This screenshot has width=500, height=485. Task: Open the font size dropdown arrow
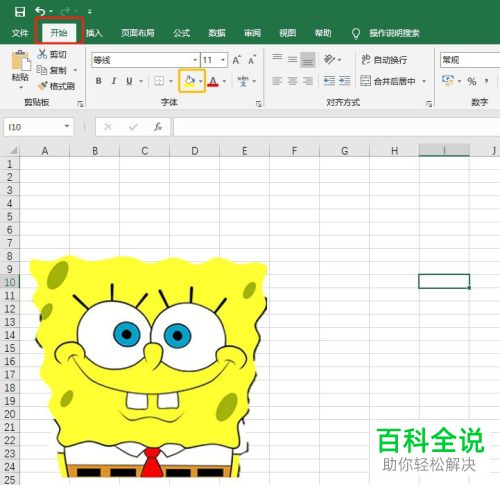[x=223, y=60]
